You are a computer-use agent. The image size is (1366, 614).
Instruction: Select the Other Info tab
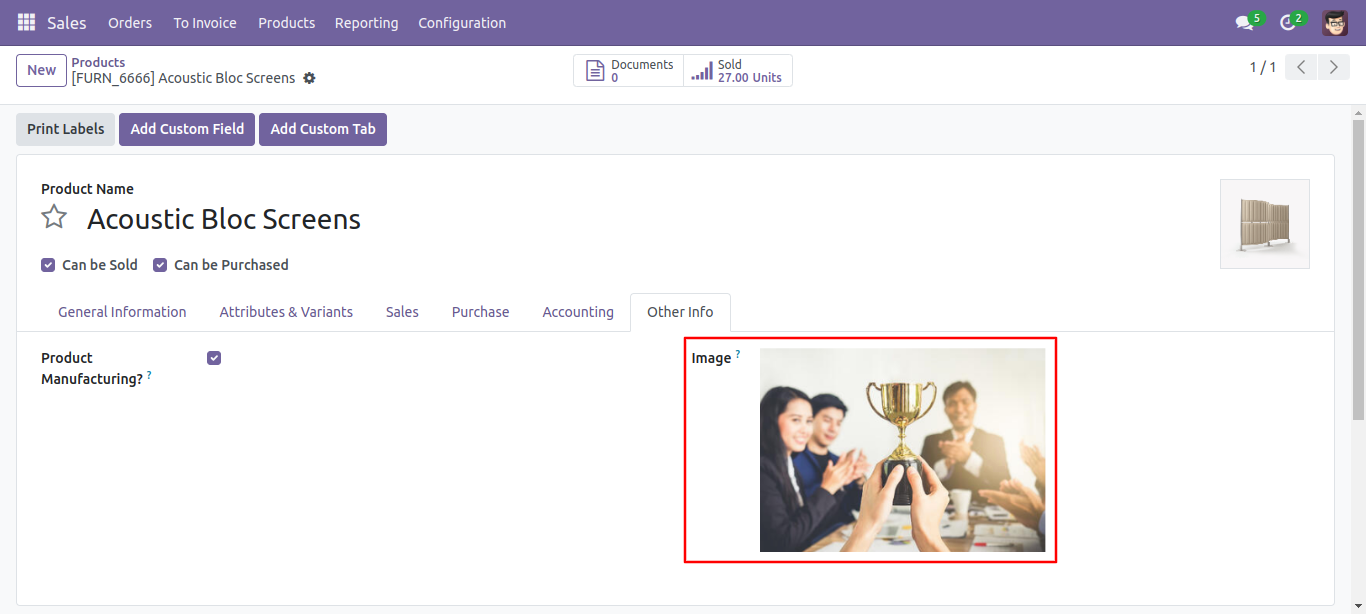(680, 312)
